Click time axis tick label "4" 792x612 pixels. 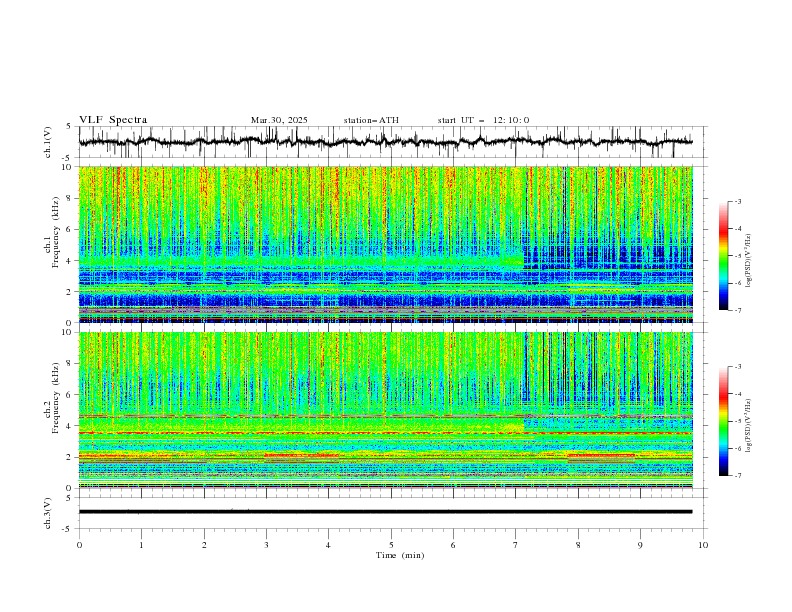click(x=328, y=545)
